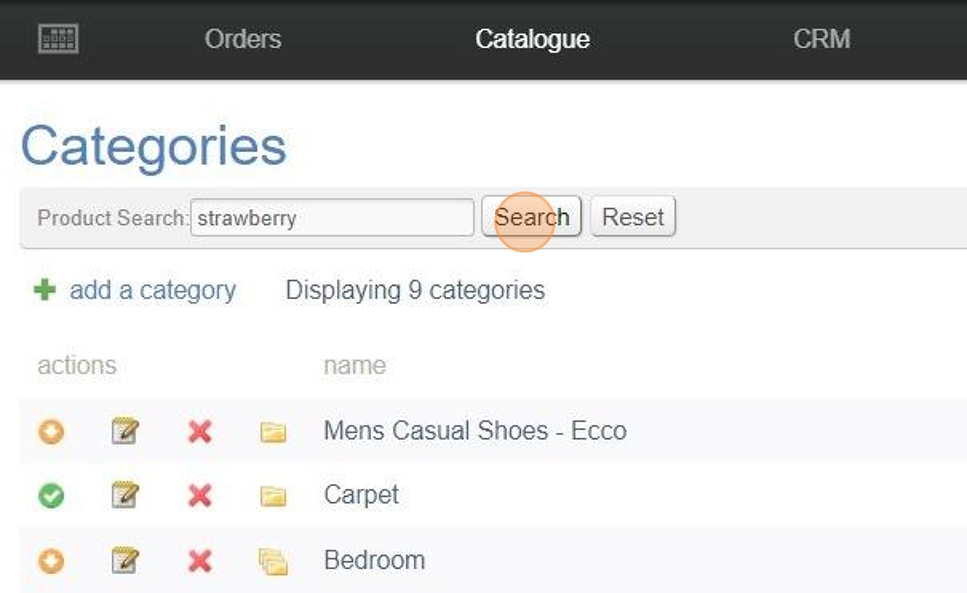Image resolution: width=967 pixels, height=593 pixels.
Task: Edit the Mens Casual Shoes - Ecco category
Action: 124,431
